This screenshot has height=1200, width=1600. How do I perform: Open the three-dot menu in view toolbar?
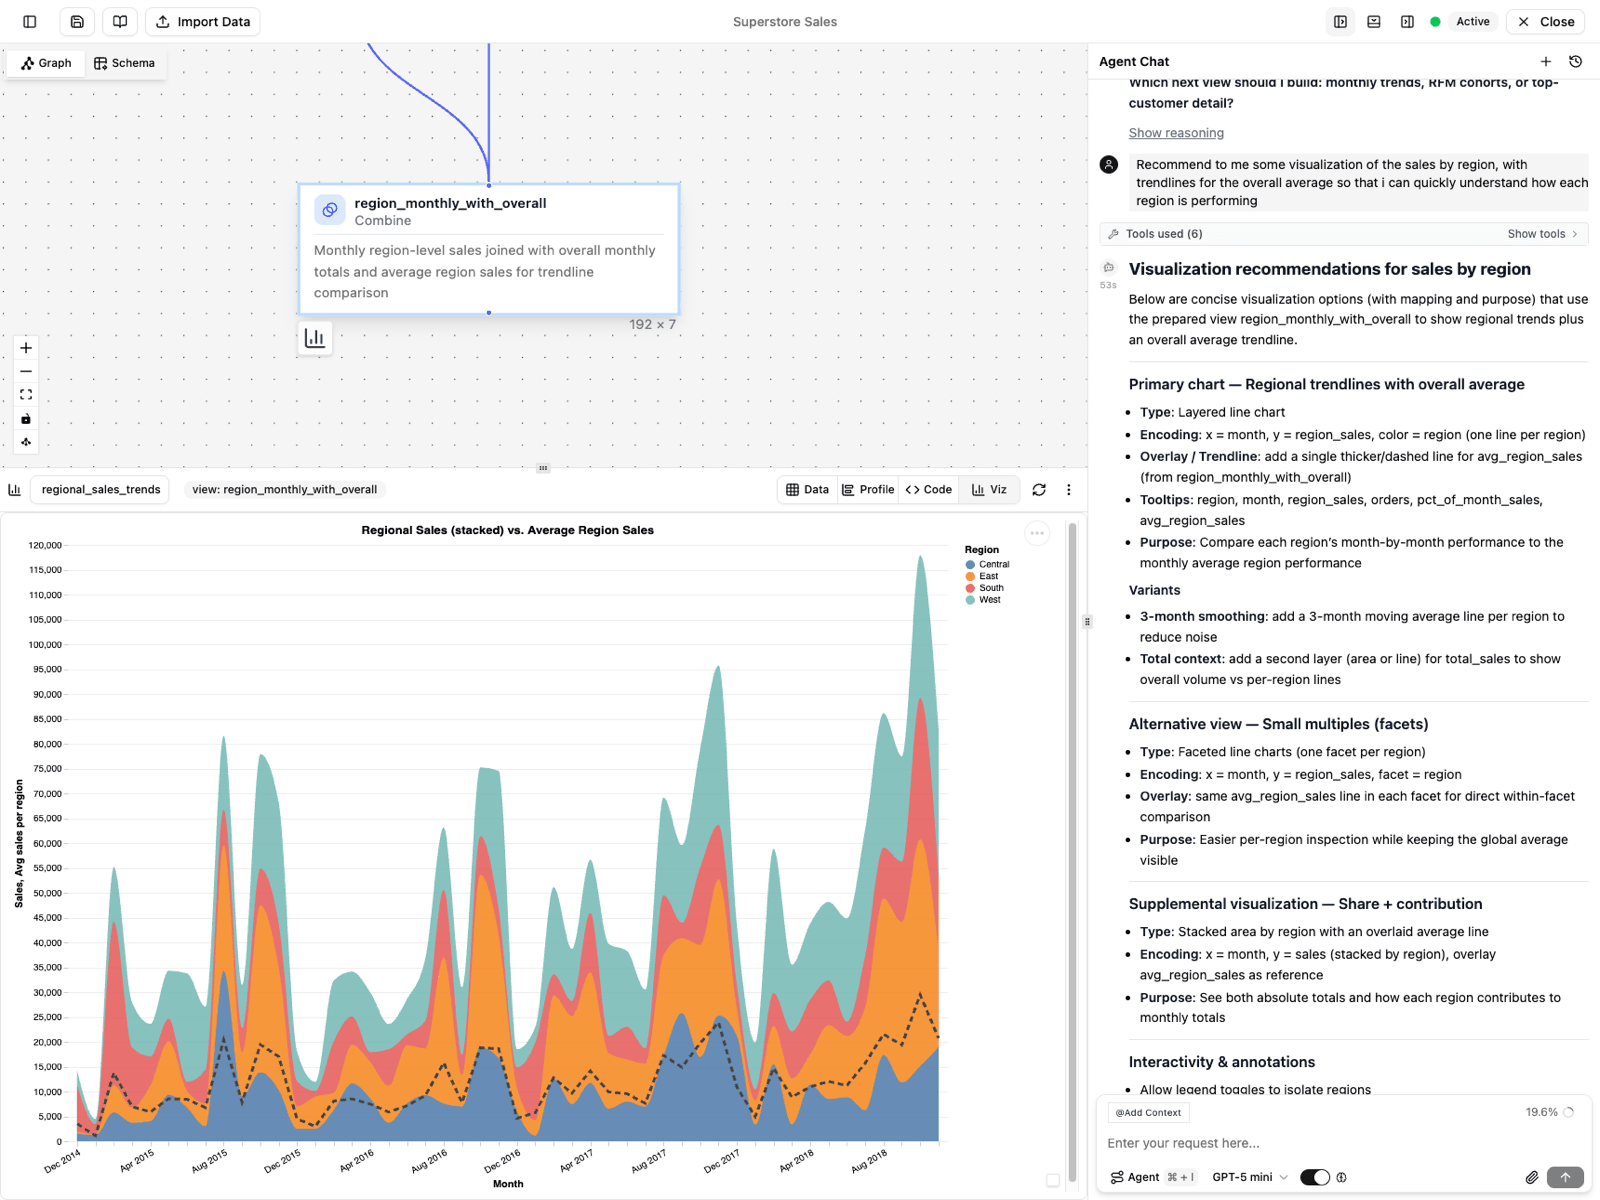click(1068, 490)
